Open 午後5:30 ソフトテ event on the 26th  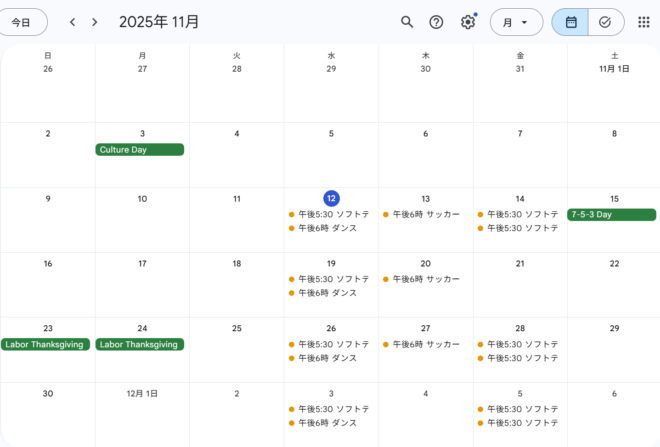pyautogui.click(x=329, y=344)
